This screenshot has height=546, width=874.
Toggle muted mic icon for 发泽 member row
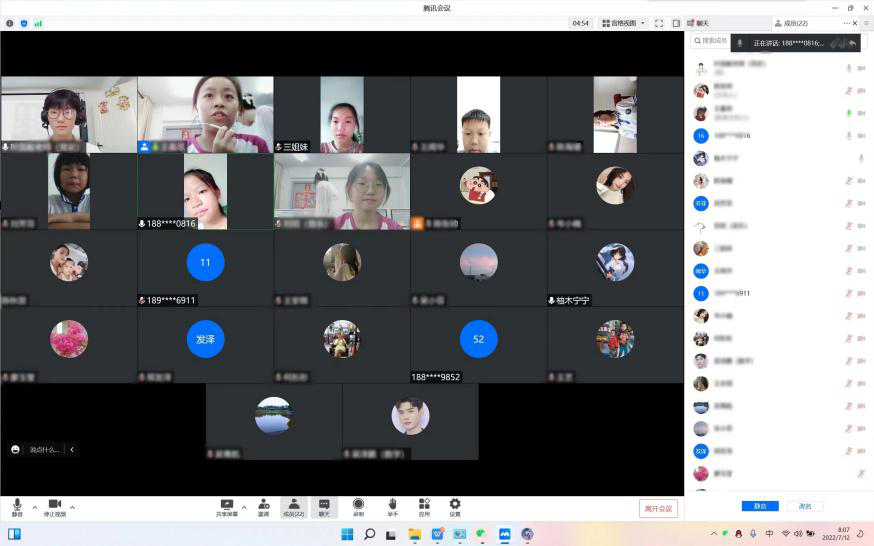click(849, 451)
